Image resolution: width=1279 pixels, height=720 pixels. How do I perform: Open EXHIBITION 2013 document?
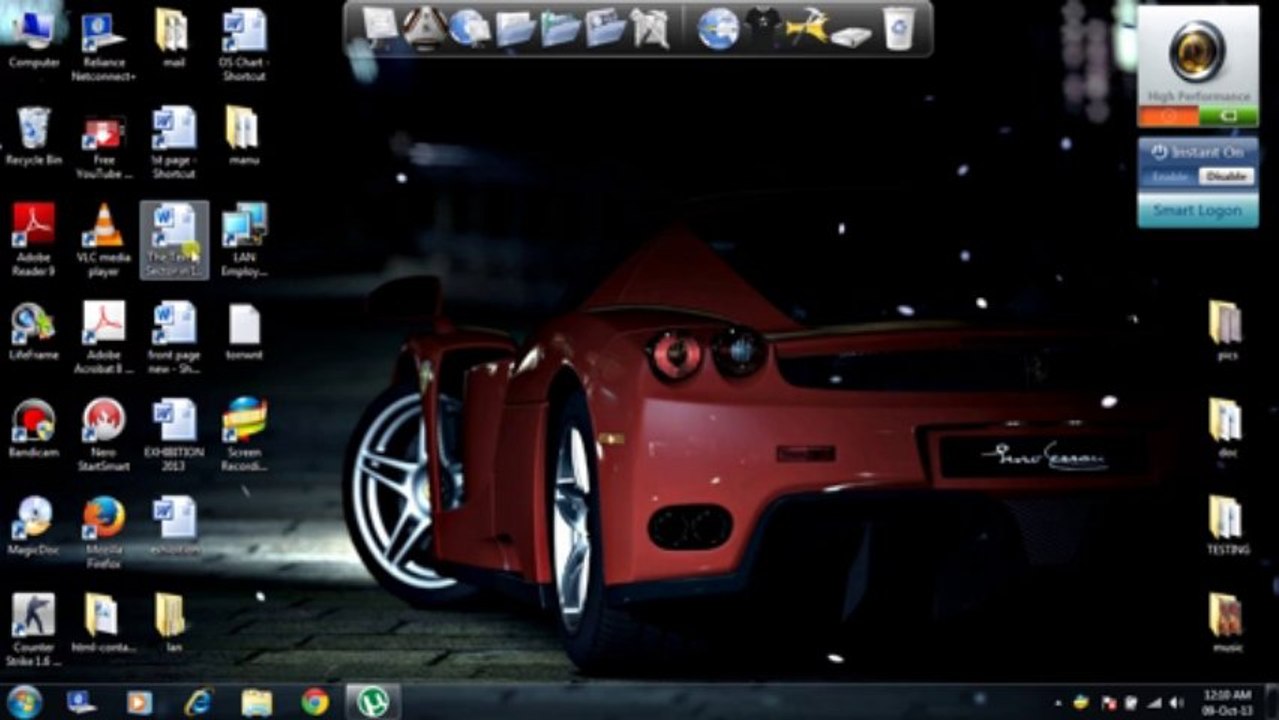pos(174,434)
